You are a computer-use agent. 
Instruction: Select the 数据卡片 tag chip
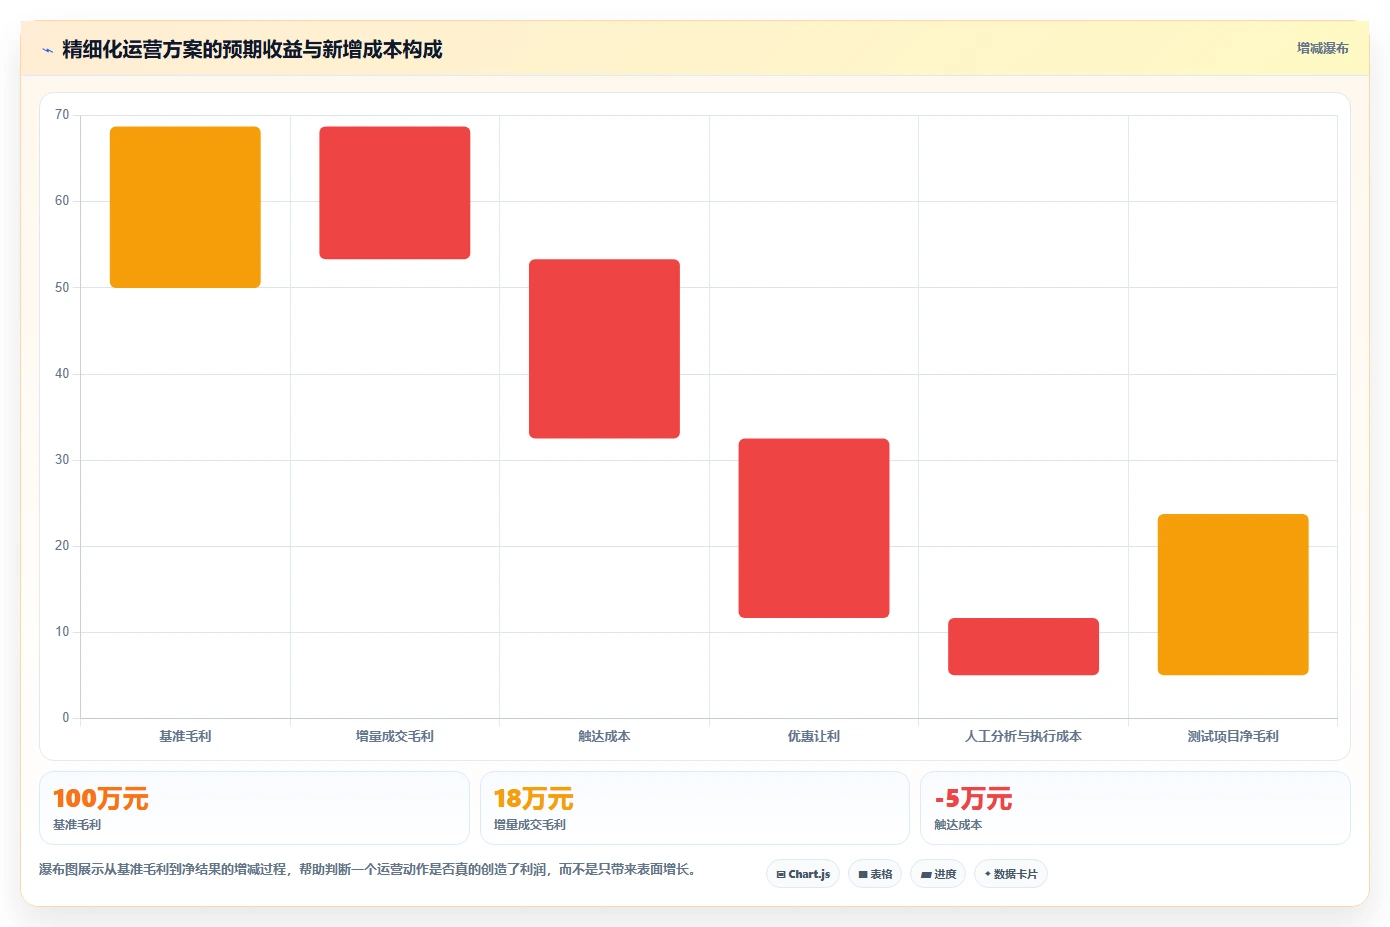coord(1011,874)
